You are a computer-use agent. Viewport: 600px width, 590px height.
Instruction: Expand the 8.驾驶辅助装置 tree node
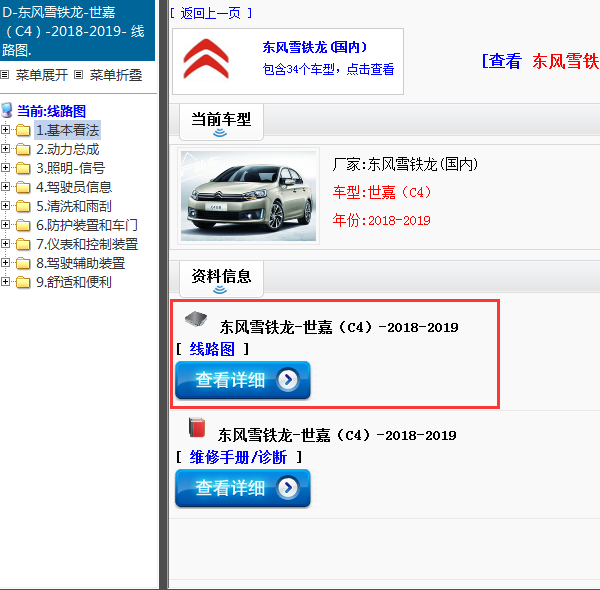(x=5, y=262)
